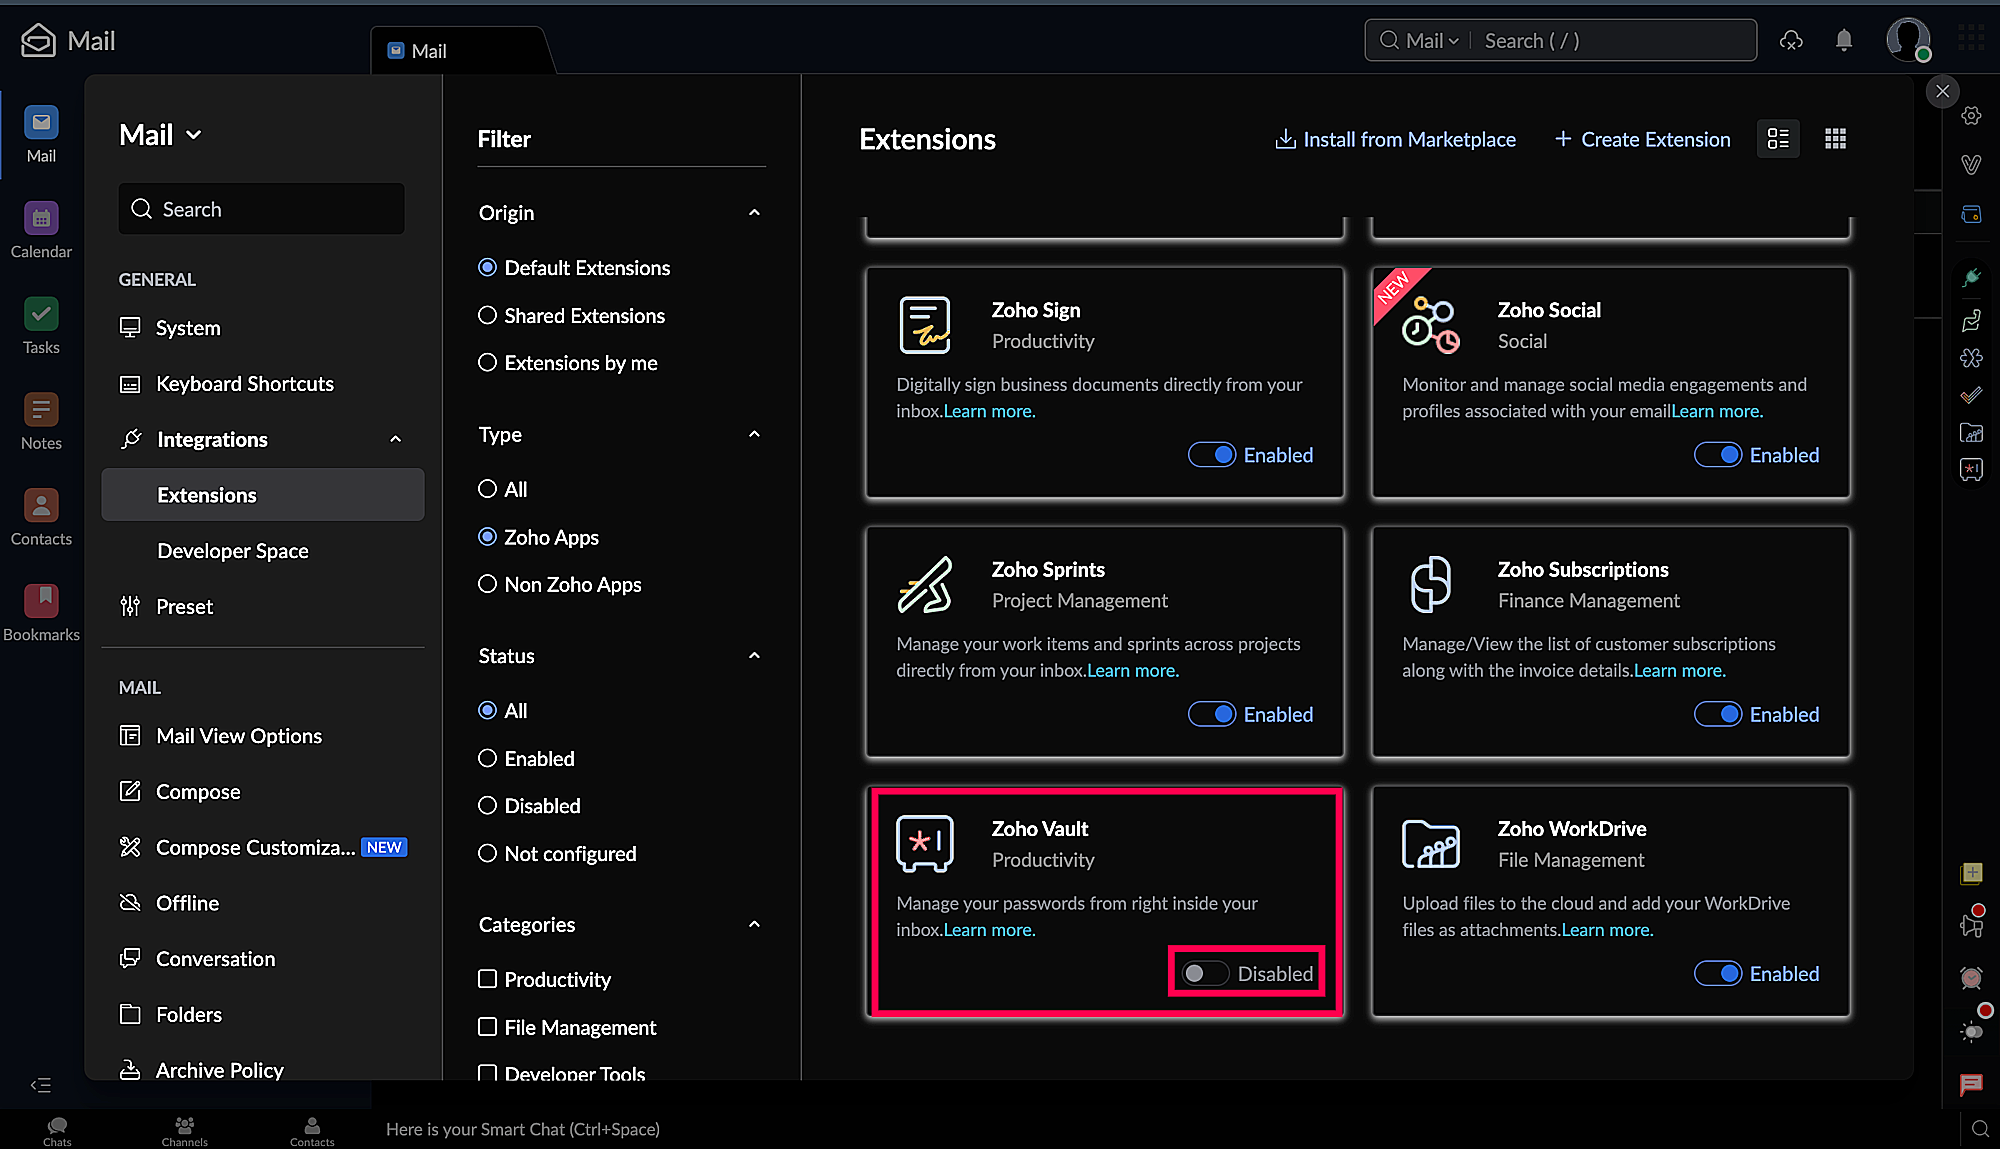Click the Zoho Vault extension icon
Viewport: 2000px width, 1149px height.
tap(925, 843)
